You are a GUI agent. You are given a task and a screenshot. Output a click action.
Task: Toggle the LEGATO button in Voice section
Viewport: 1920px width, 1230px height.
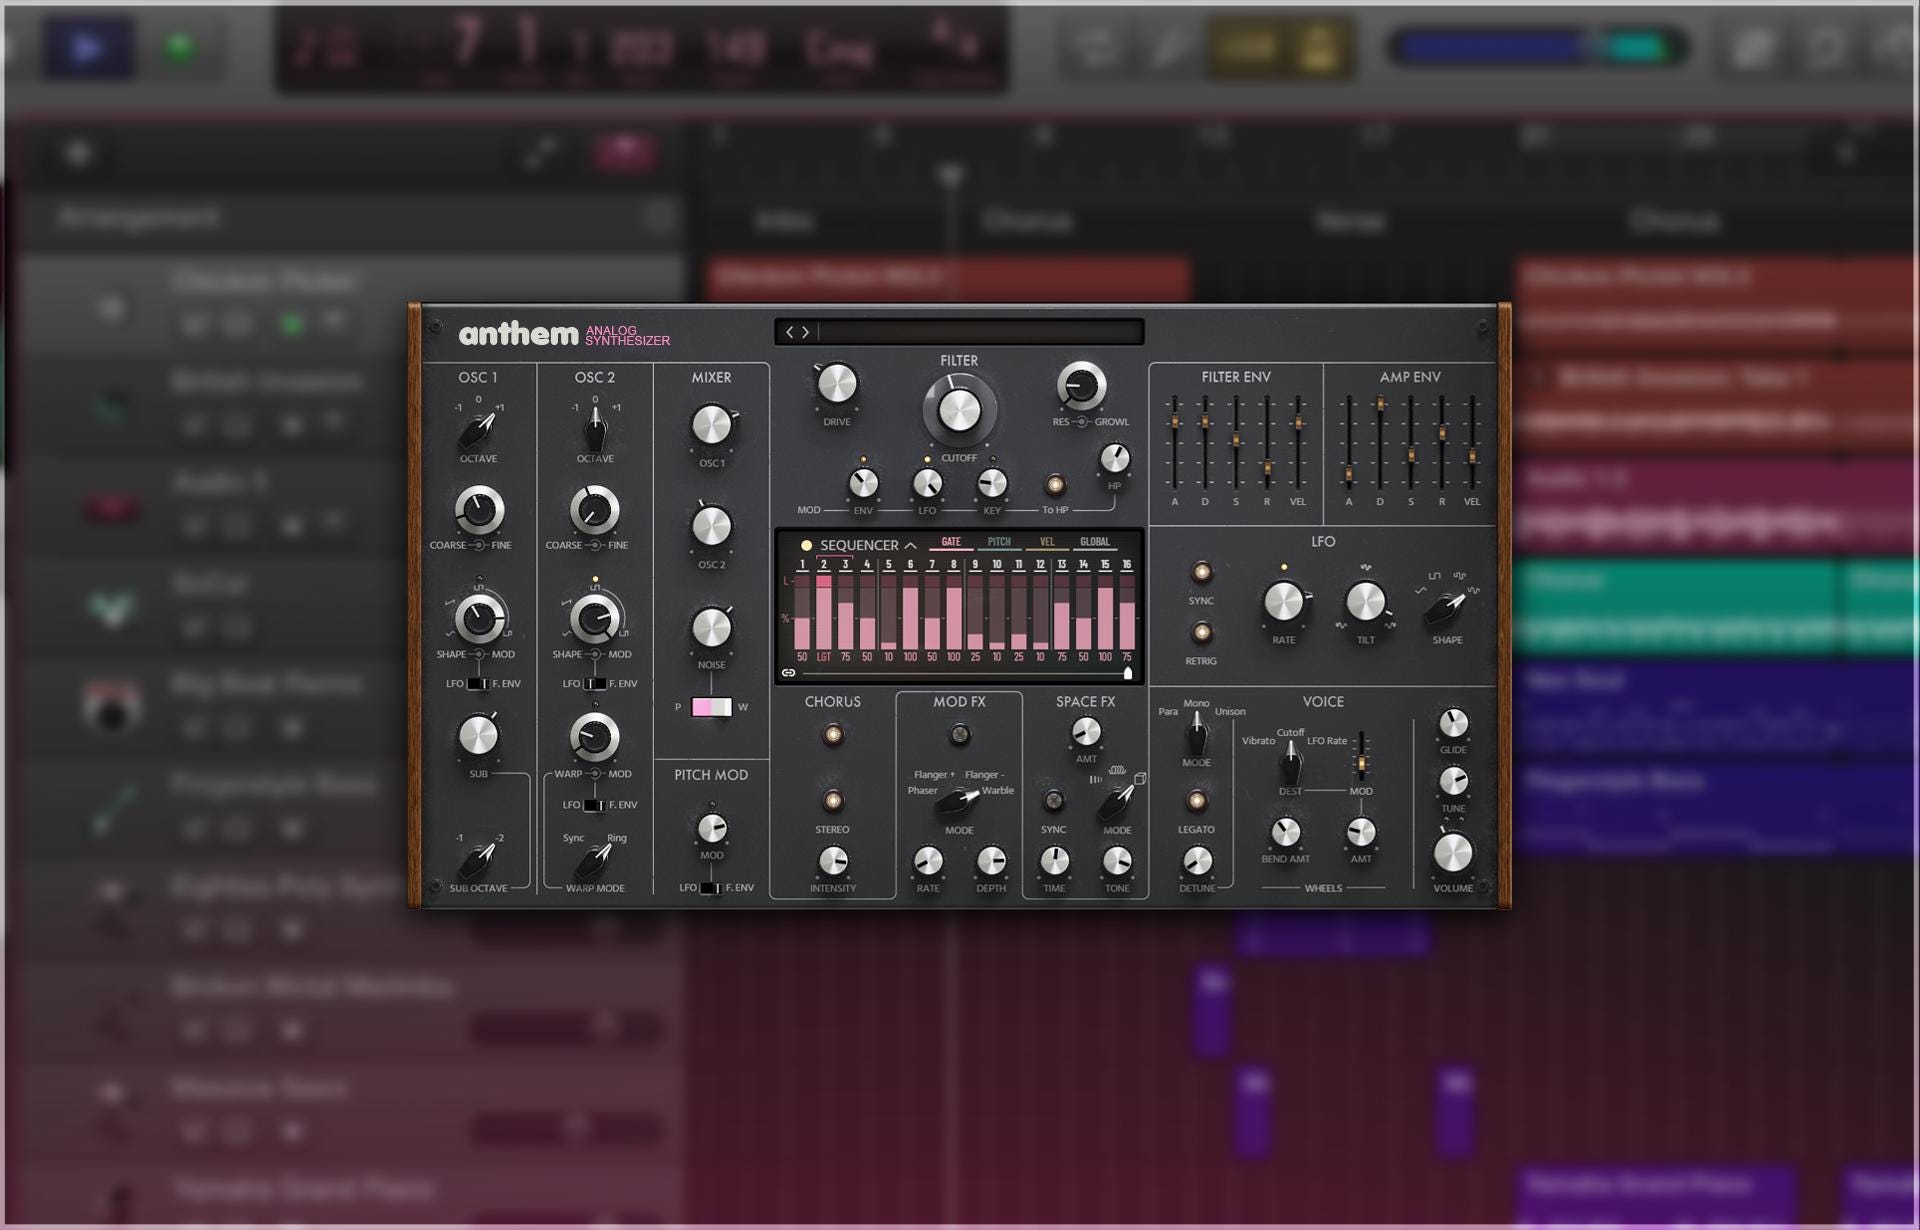pos(1196,800)
